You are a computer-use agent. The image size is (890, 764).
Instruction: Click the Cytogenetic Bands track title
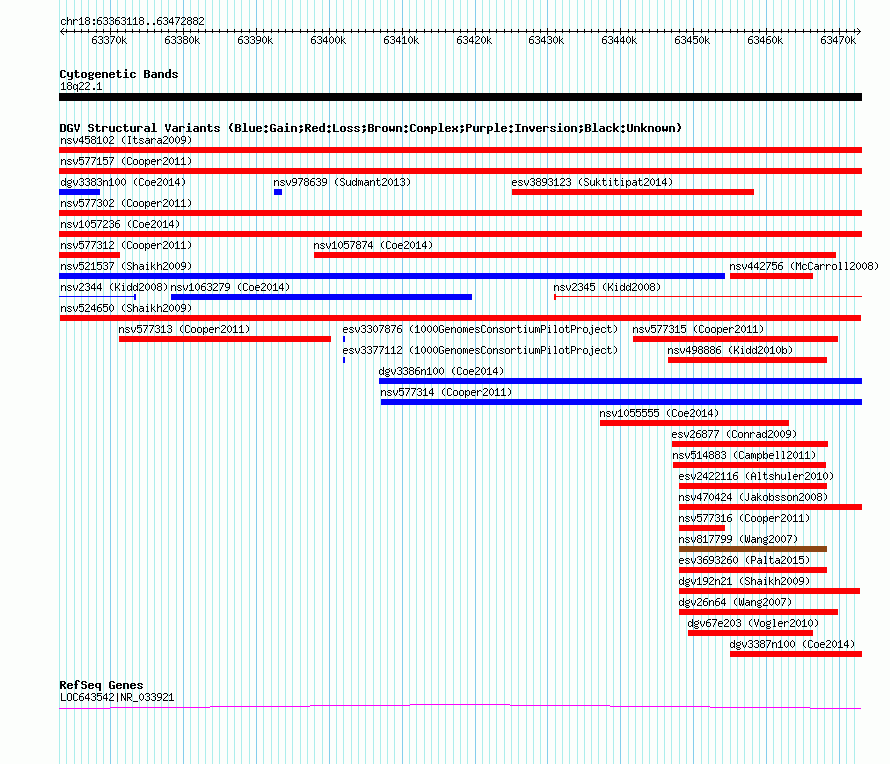[119, 74]
